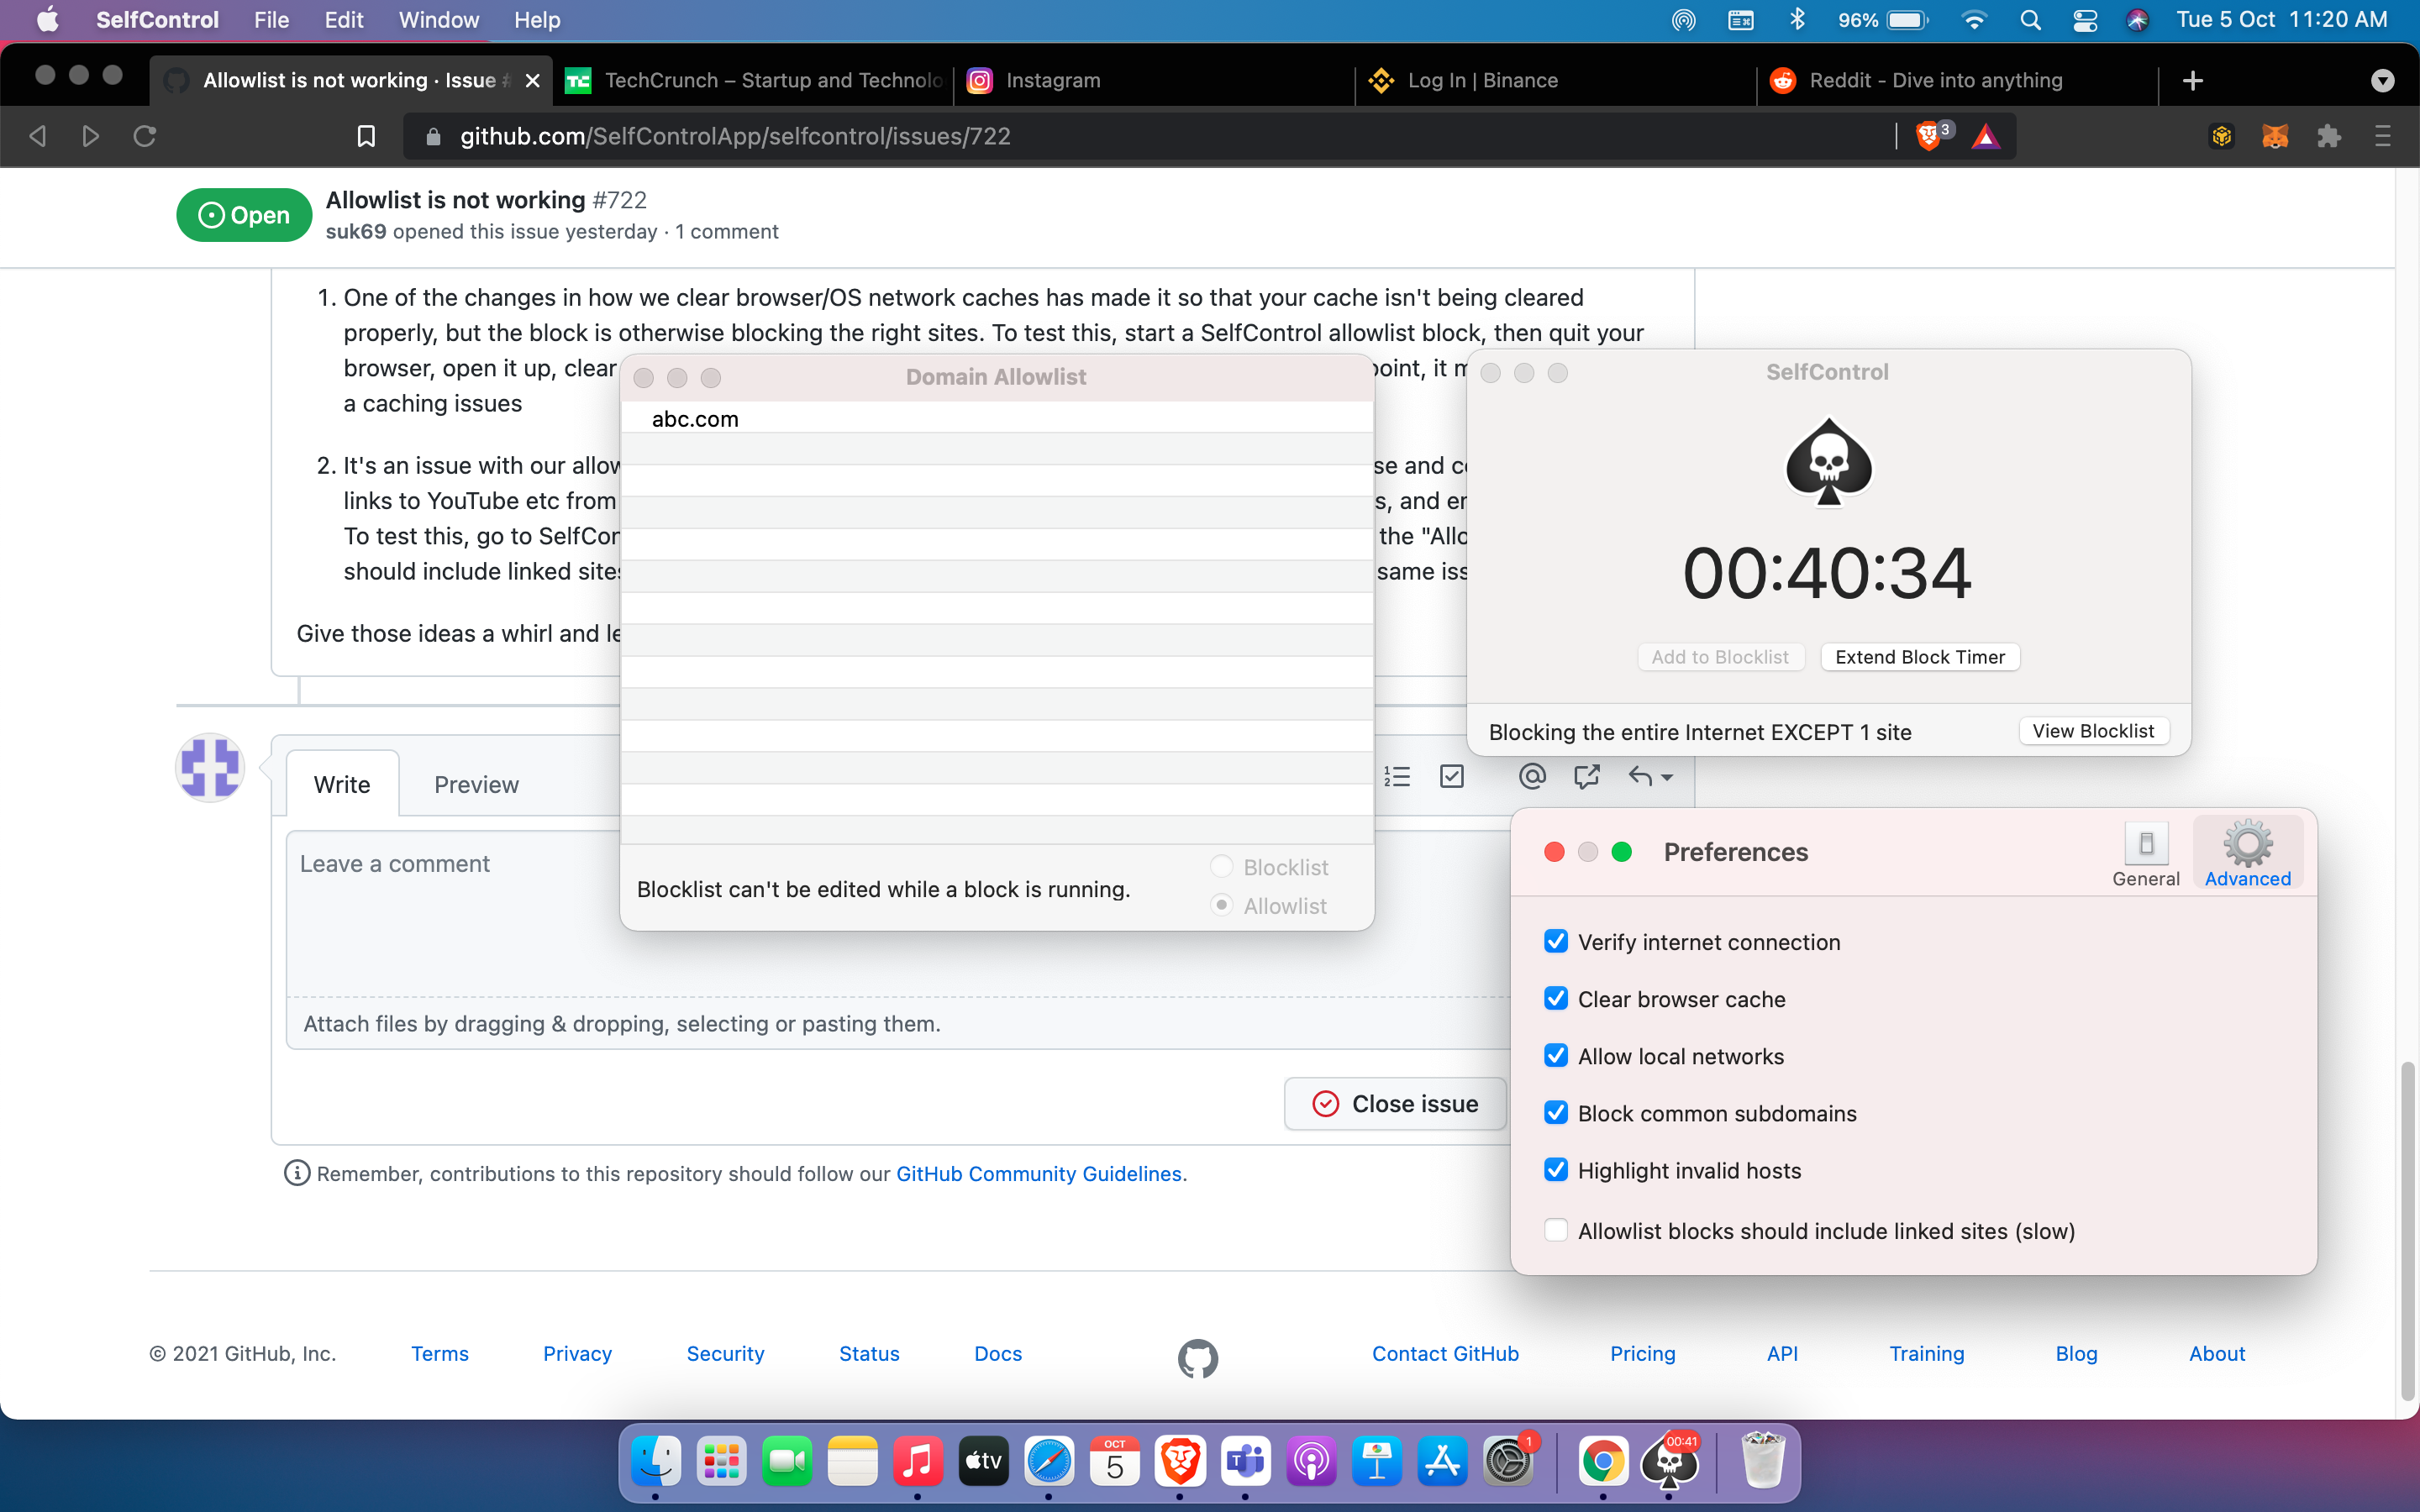Open the tab search chevron at top right
This screenshot has width=2420, height=1512.
(2383, 80)
